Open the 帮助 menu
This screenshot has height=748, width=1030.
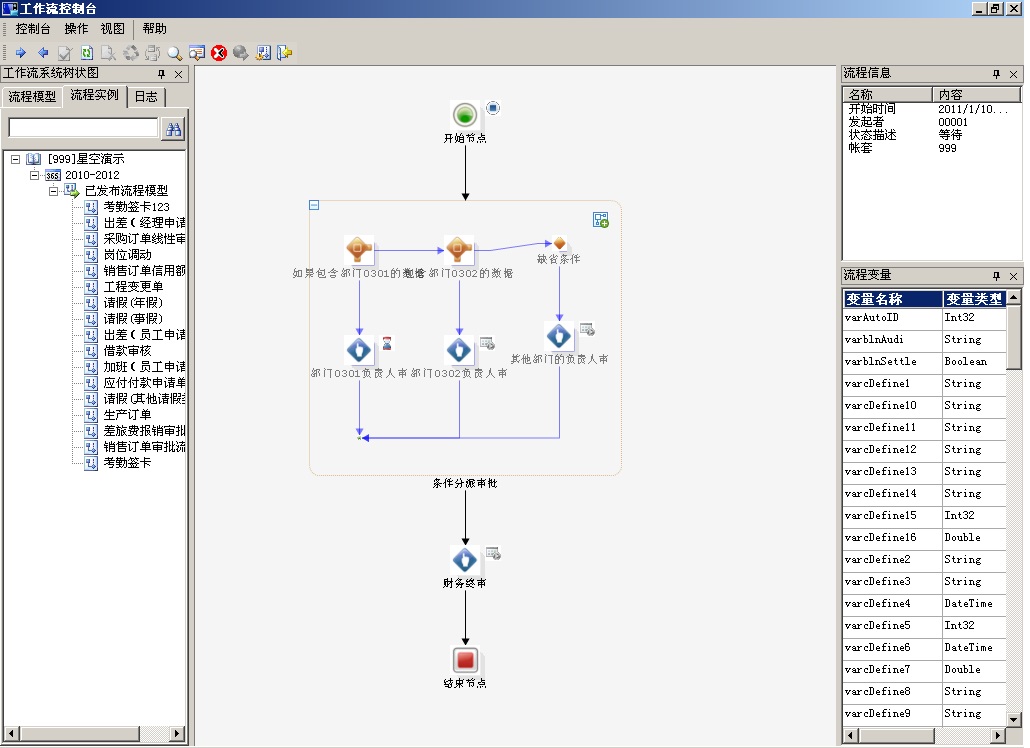click(154, 29)
